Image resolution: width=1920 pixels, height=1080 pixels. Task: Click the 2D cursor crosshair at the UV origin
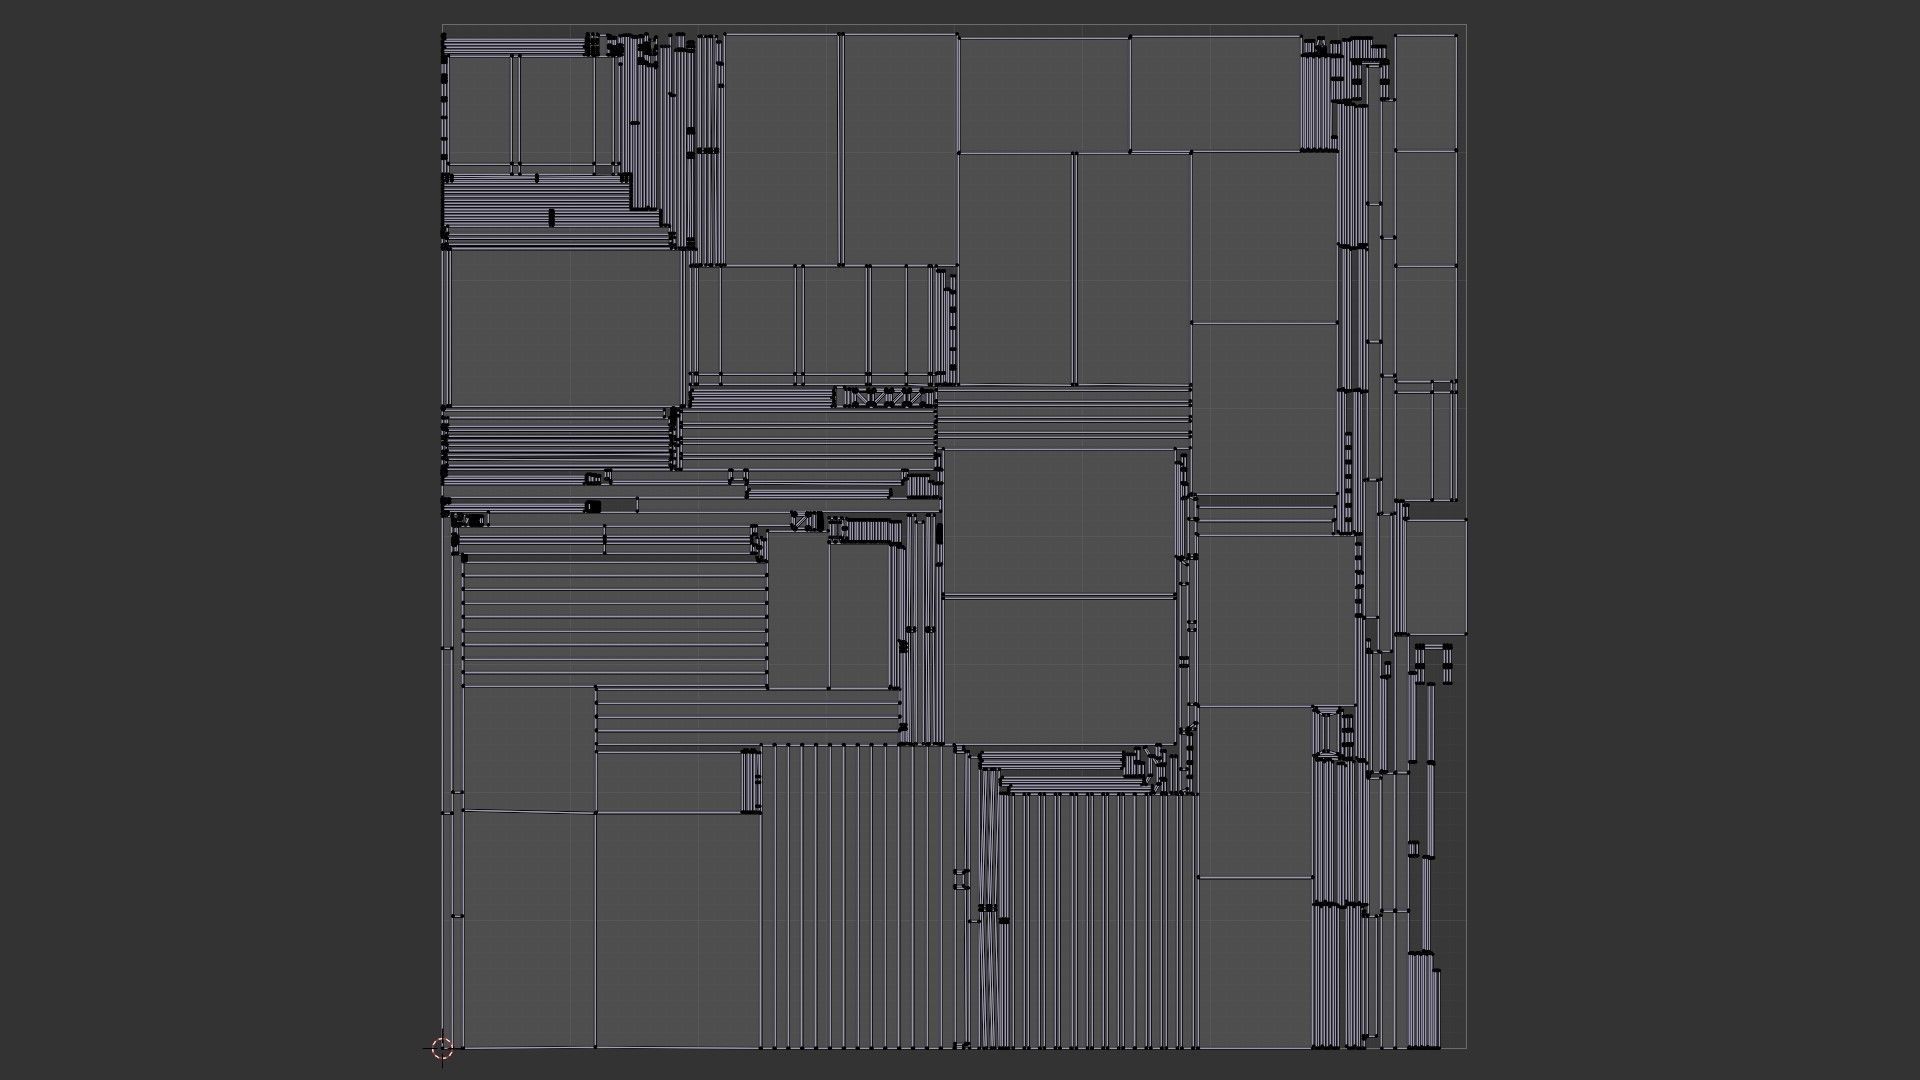pos(442,1047)
